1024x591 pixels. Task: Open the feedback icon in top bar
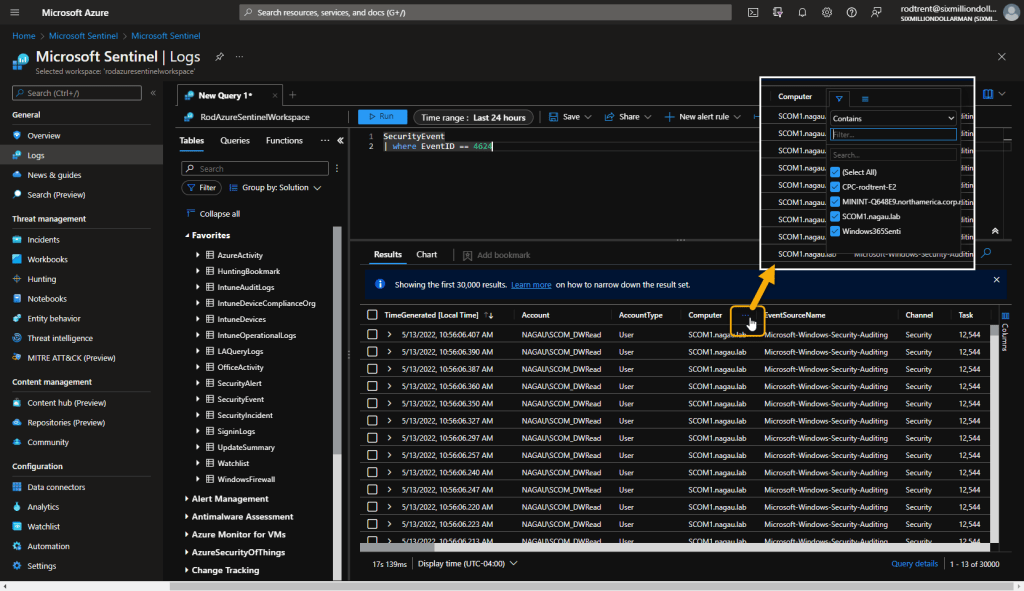tap(876, 12)
